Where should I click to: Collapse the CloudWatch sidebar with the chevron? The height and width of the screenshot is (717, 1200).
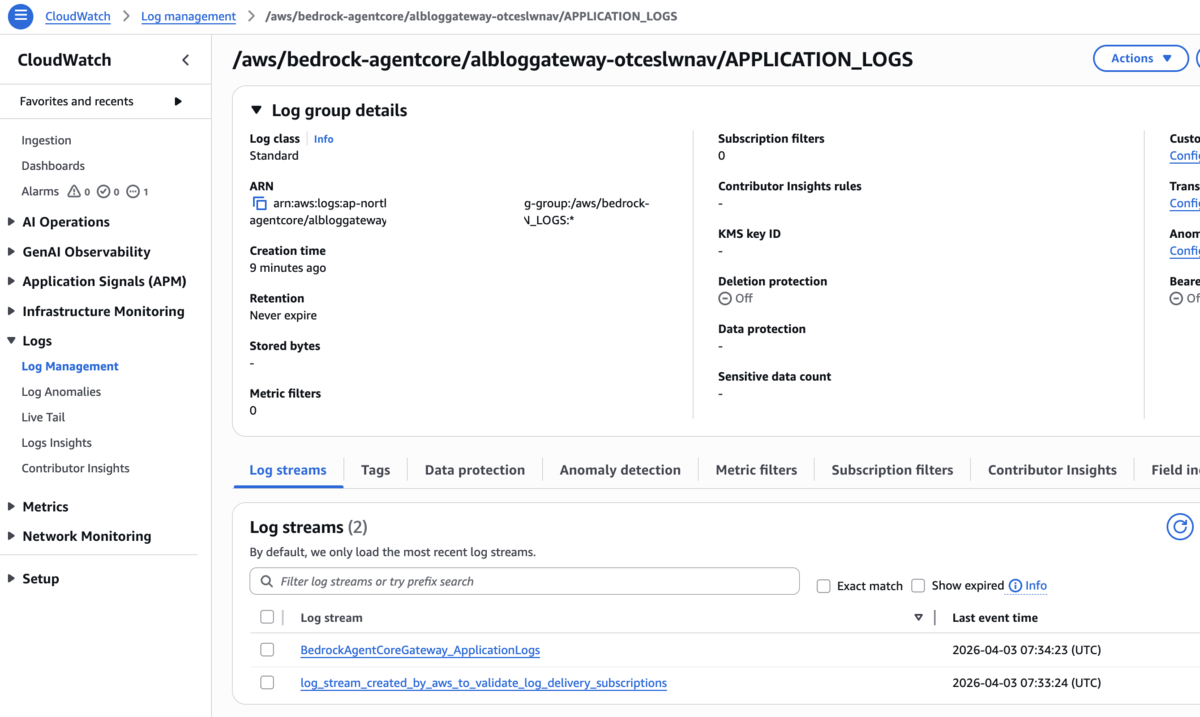point(185,60)
